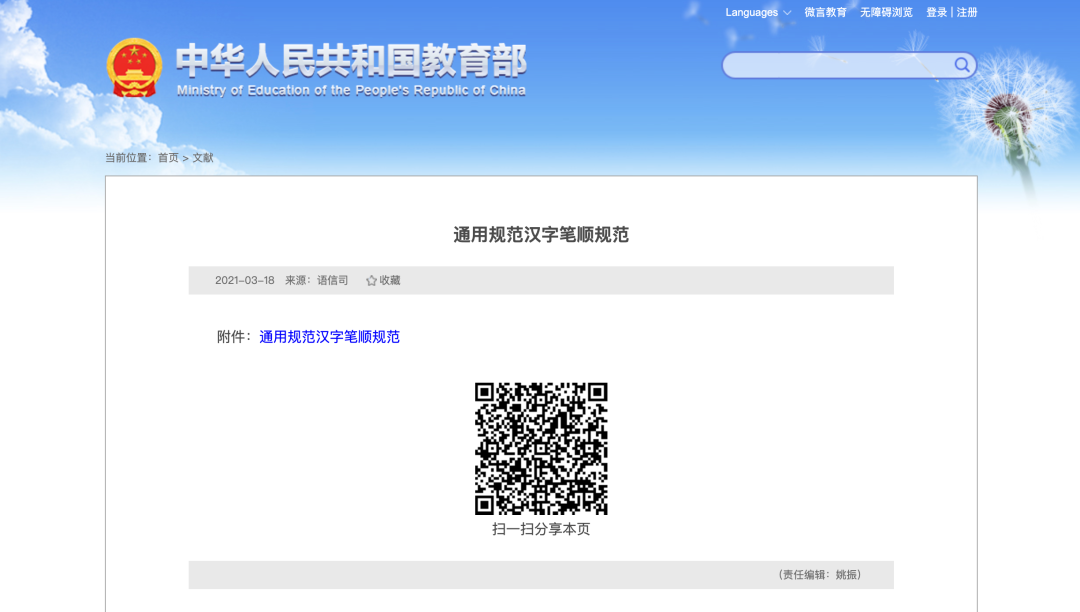Click the date 2021-03-18
Viewport: 1080px width, 612px height.
pyautogui.click(x=245, y=280)
